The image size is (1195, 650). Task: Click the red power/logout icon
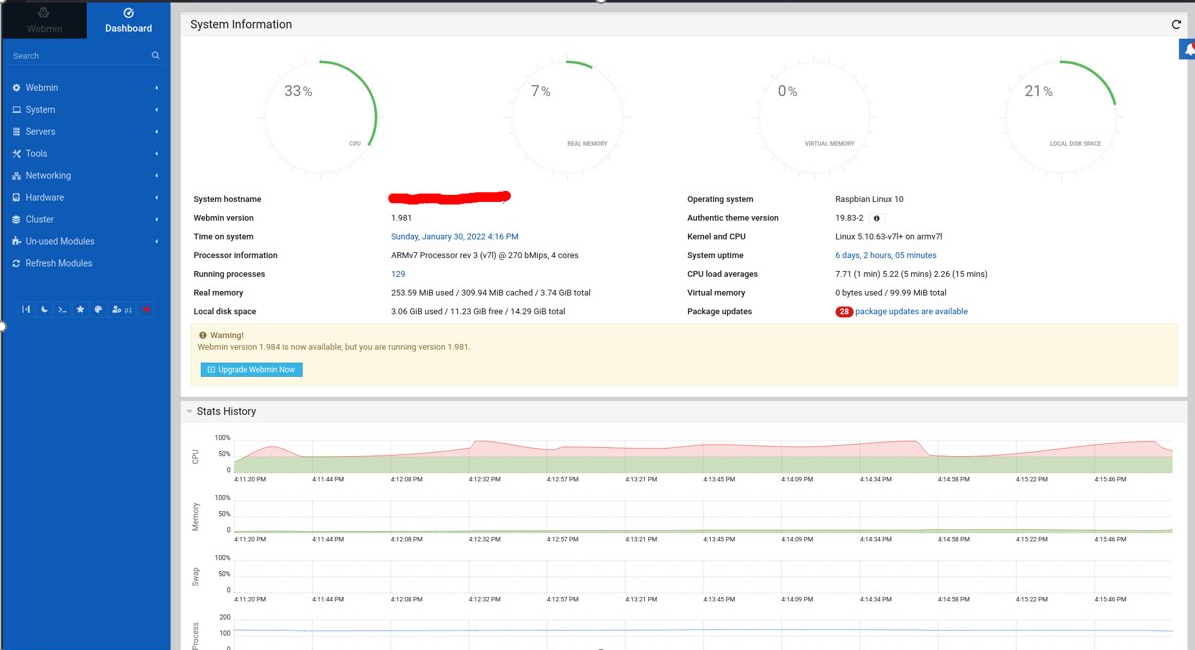pos(146,310)
